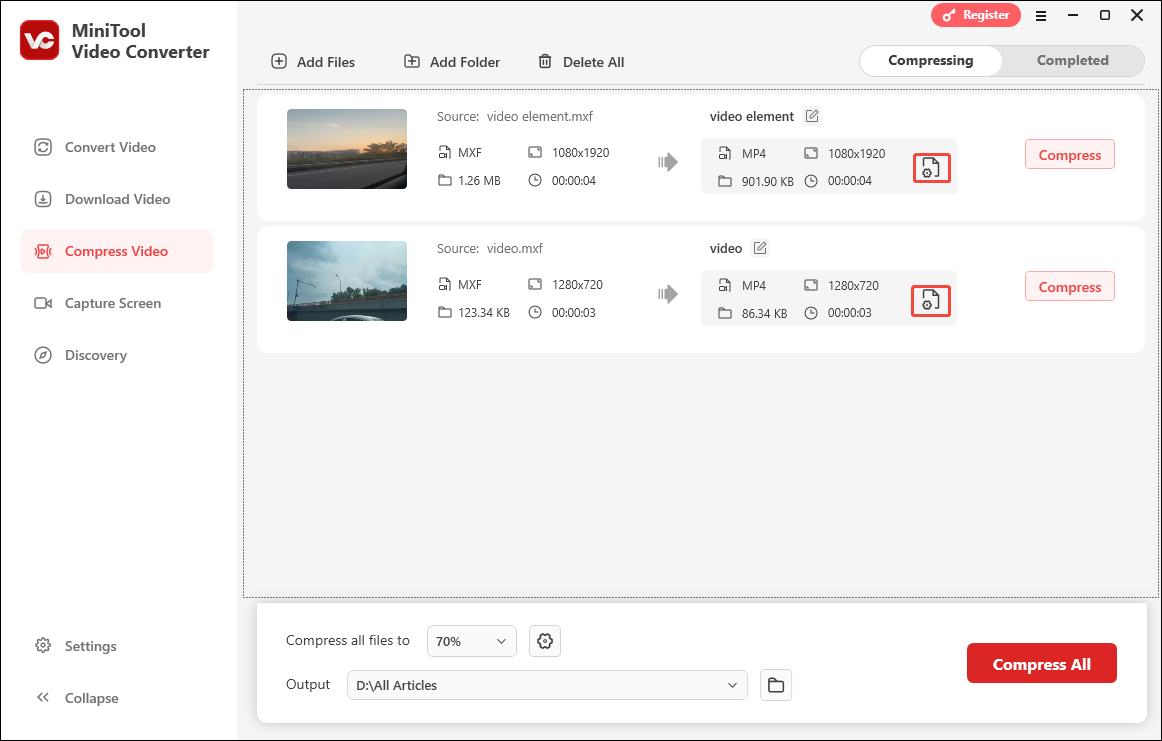Browse output folder with folder icon

[776, 685]
